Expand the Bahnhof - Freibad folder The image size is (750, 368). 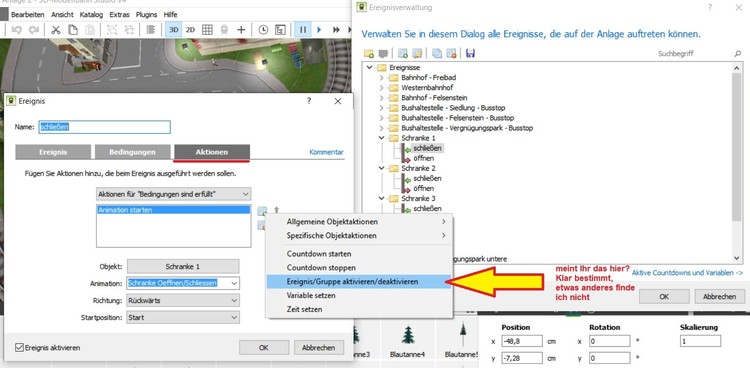(381, 78)
